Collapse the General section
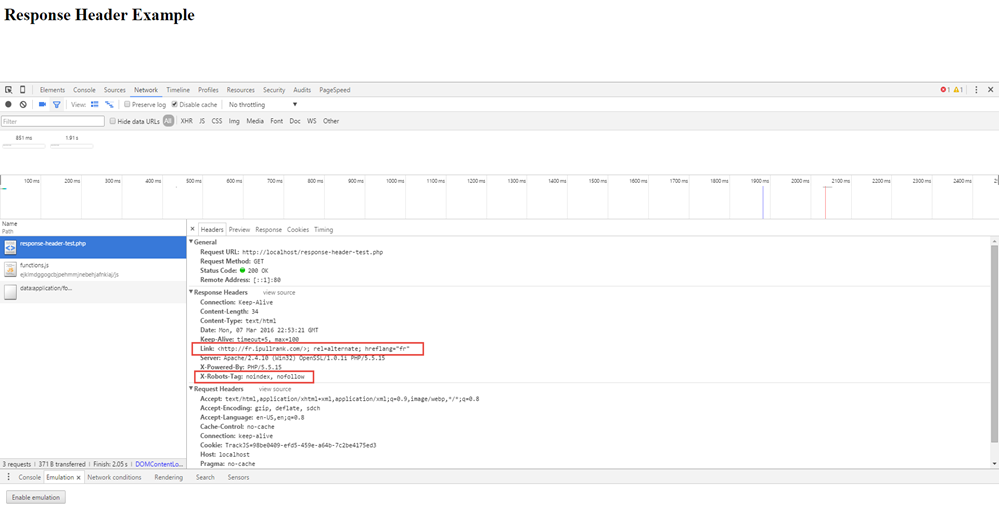The image size is (999, 521). (192, 242)
